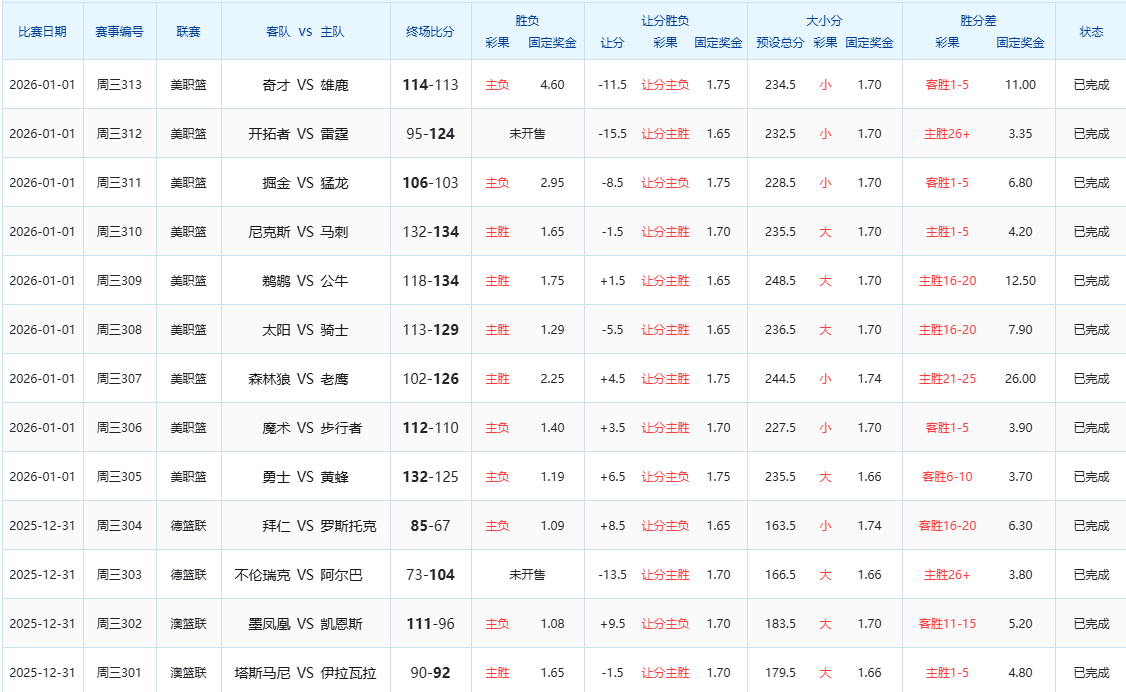Click the 112-110 final score
Viewport: 1126px width, 692px height.
tap(430, 428)
